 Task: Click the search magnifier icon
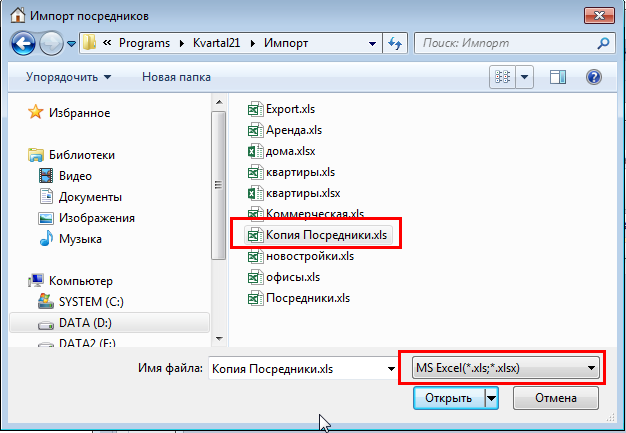click(x=603, y=44)
